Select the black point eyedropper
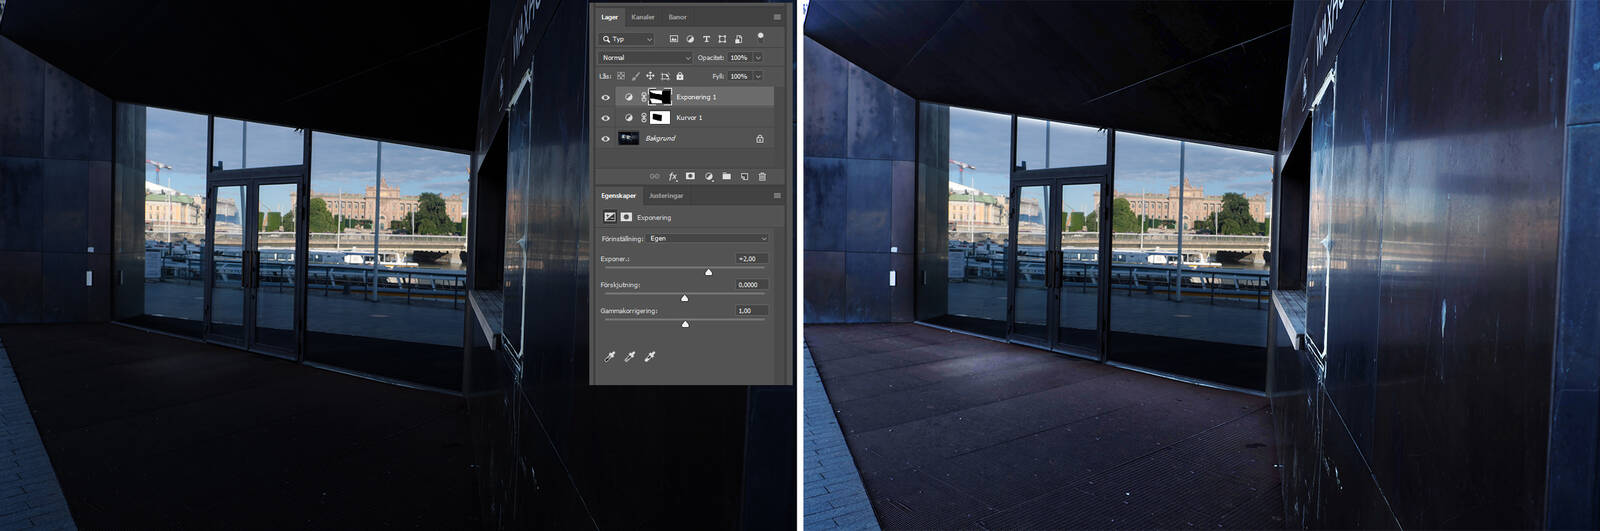Screen dimensions: 1600x531 point(609,357)
